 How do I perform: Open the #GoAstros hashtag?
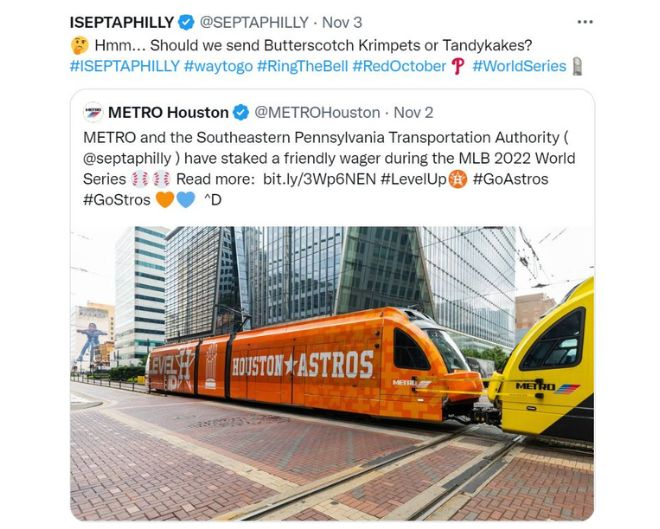point(510,179)
